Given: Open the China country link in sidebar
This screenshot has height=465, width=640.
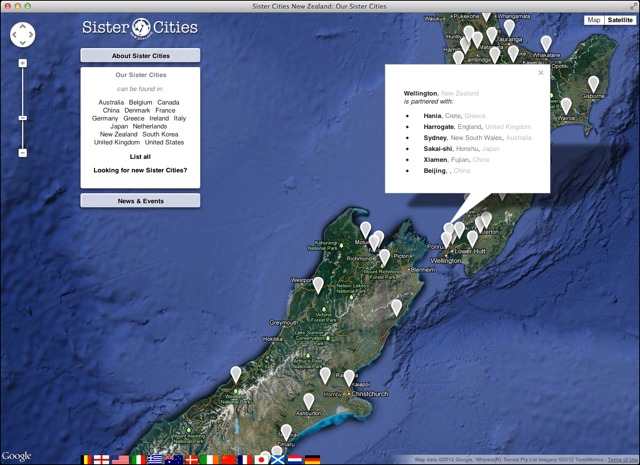Looking at the screenshot, I should 111,110.
